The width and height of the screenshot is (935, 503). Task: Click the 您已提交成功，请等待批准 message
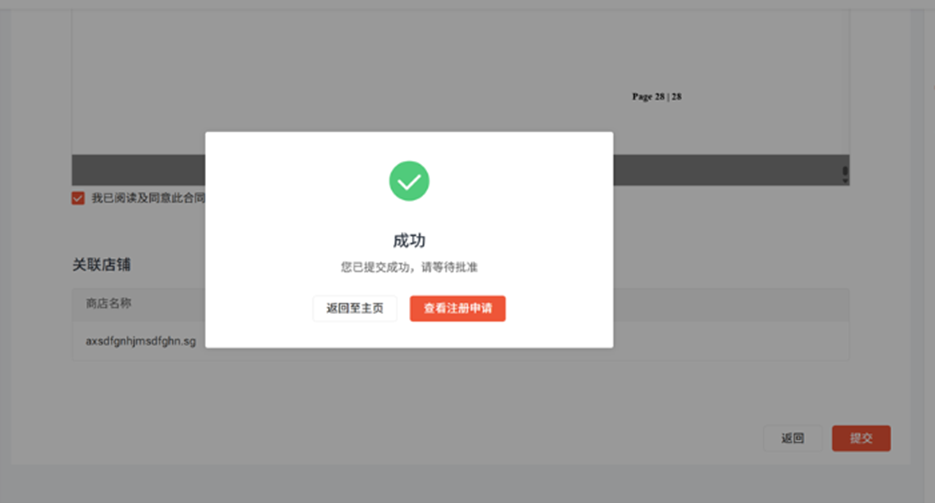(409, 268)
